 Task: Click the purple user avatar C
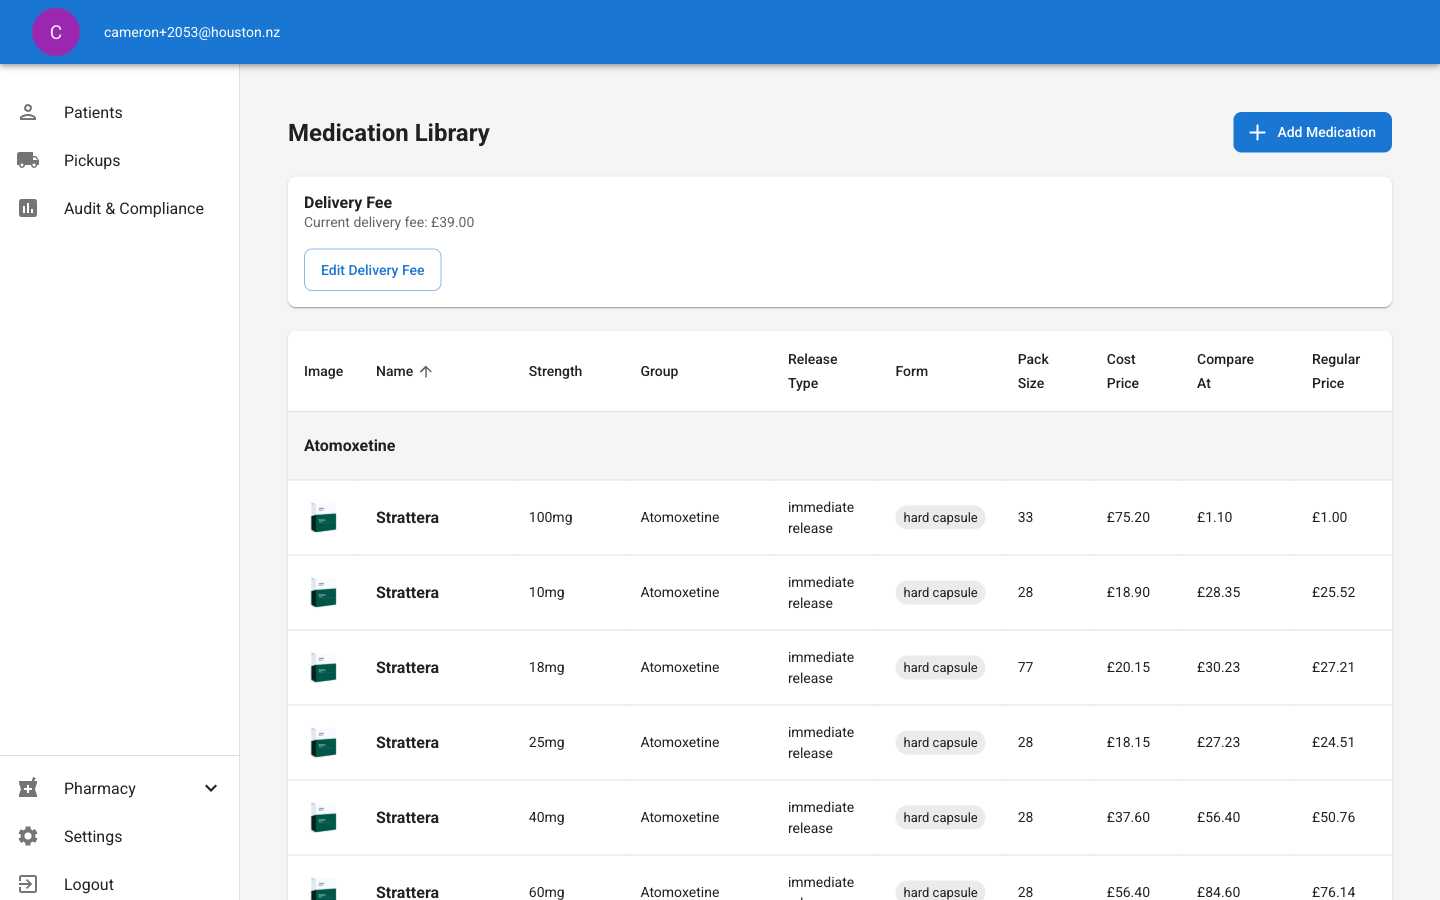tap(56, 32)
